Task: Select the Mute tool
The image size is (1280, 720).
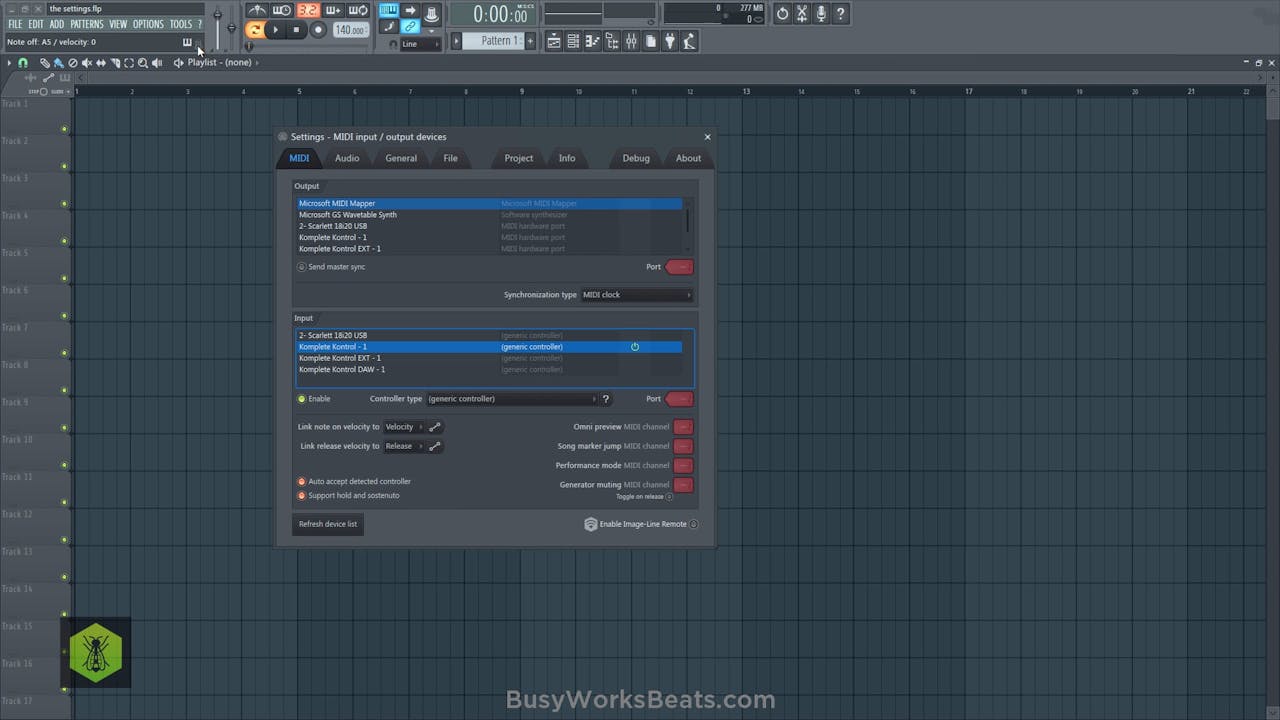Action: click(86, 62)
